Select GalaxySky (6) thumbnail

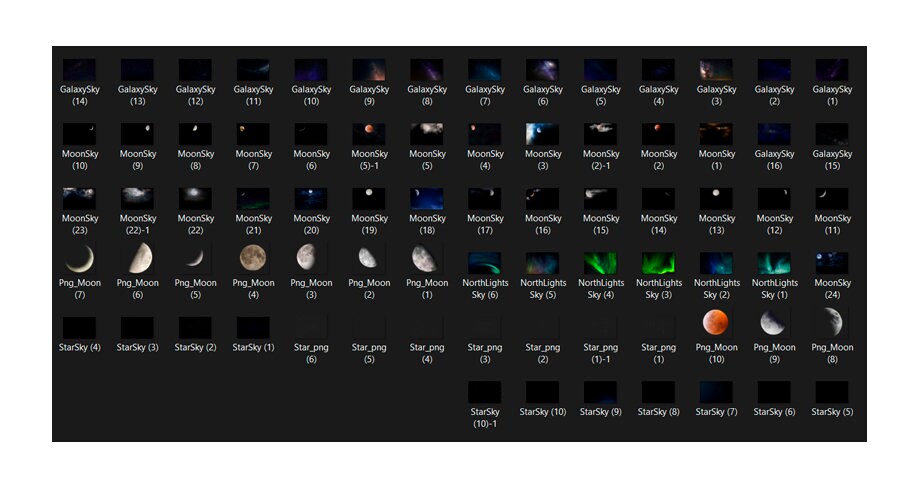pyautogui.click(x=542, y=70)
